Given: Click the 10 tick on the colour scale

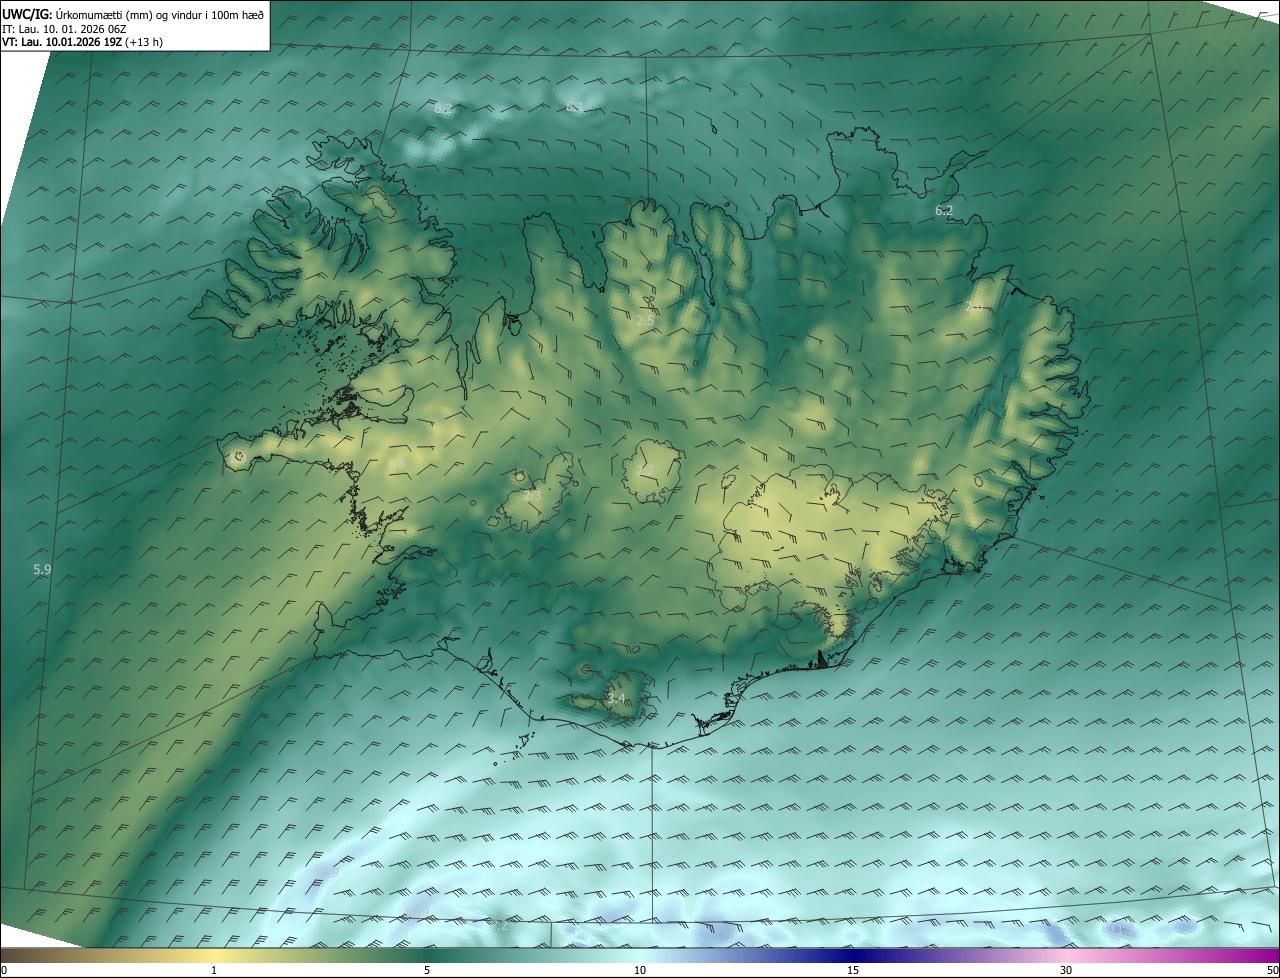Looking at the screenshot, I should click(640, 970).
